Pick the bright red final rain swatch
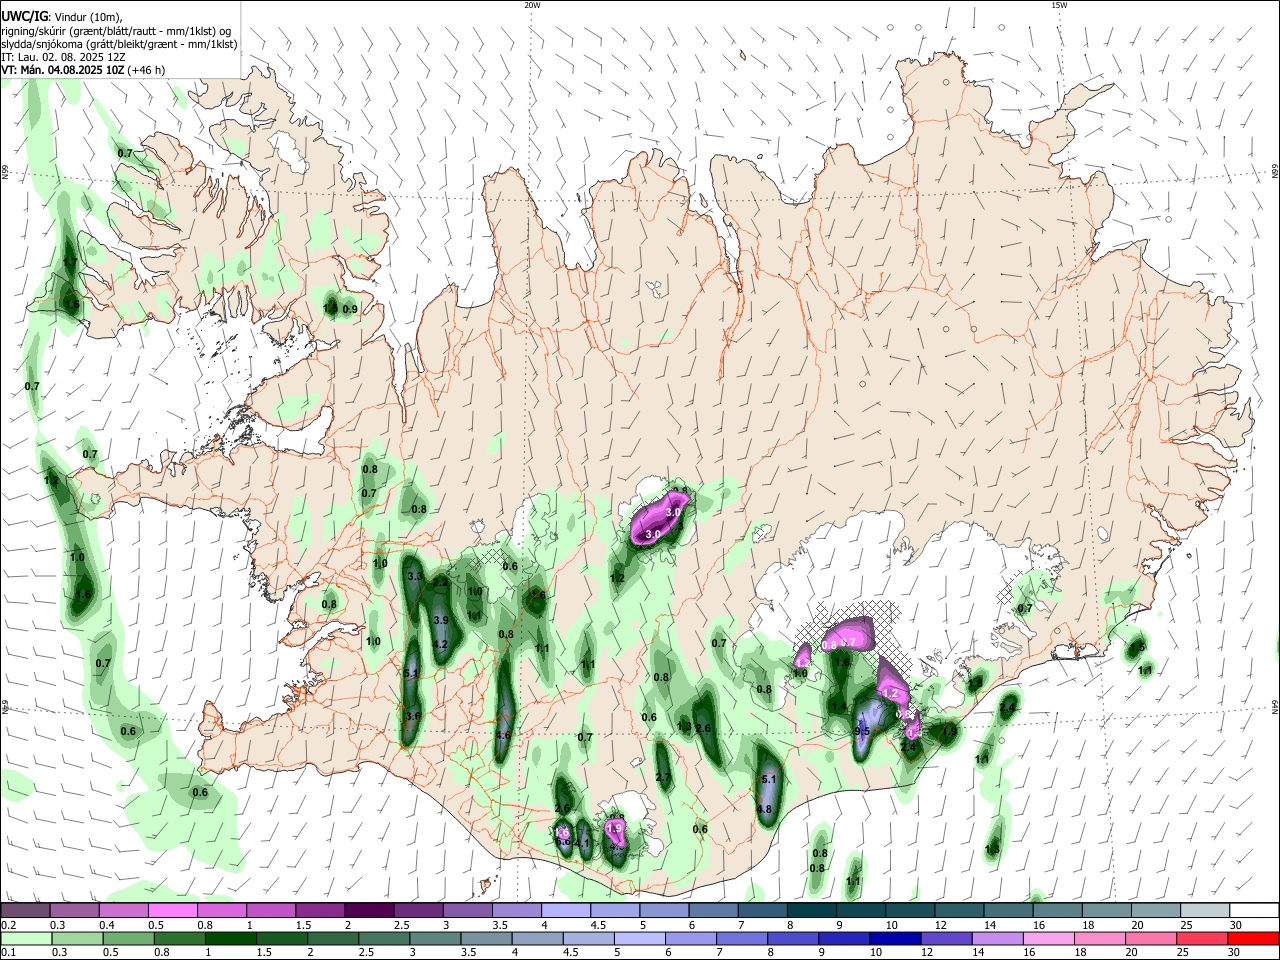 1254,938
